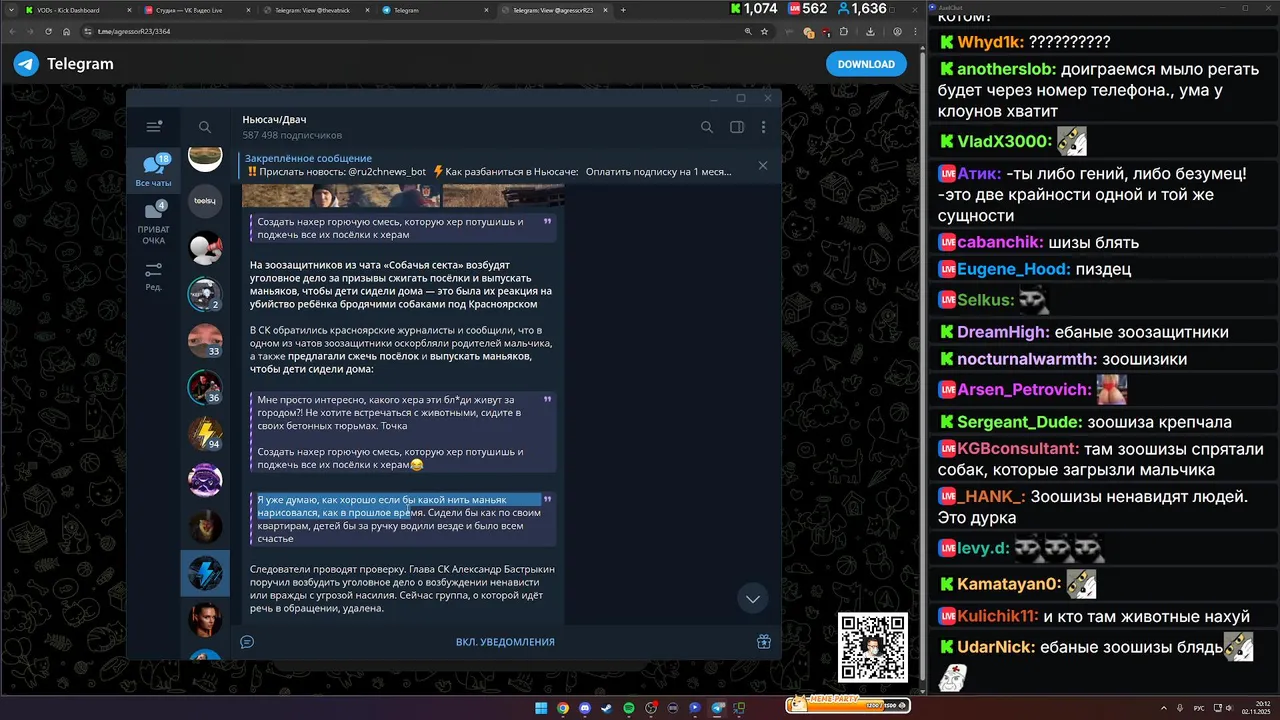The image size is (1280, 720).
Task: Open the Ред. folder editor
Action: [154, 276]
